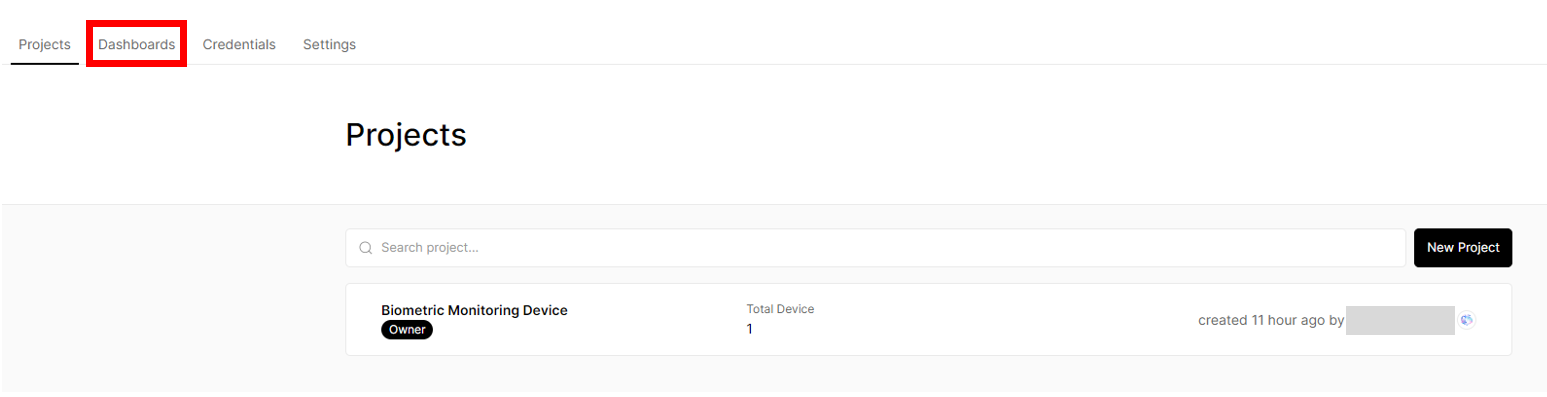Select the Projects tab
1547x397 pixels.
pos(45,44)
